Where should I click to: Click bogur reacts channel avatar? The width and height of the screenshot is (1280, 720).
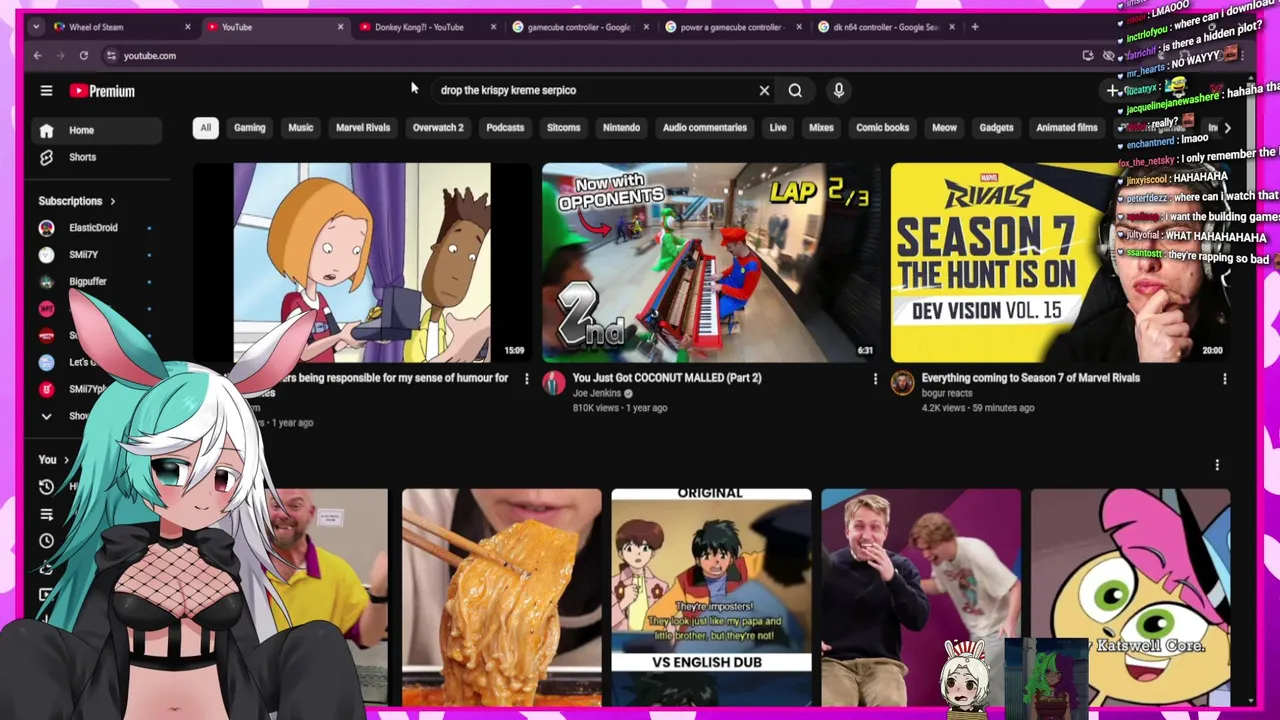(903, 383)
